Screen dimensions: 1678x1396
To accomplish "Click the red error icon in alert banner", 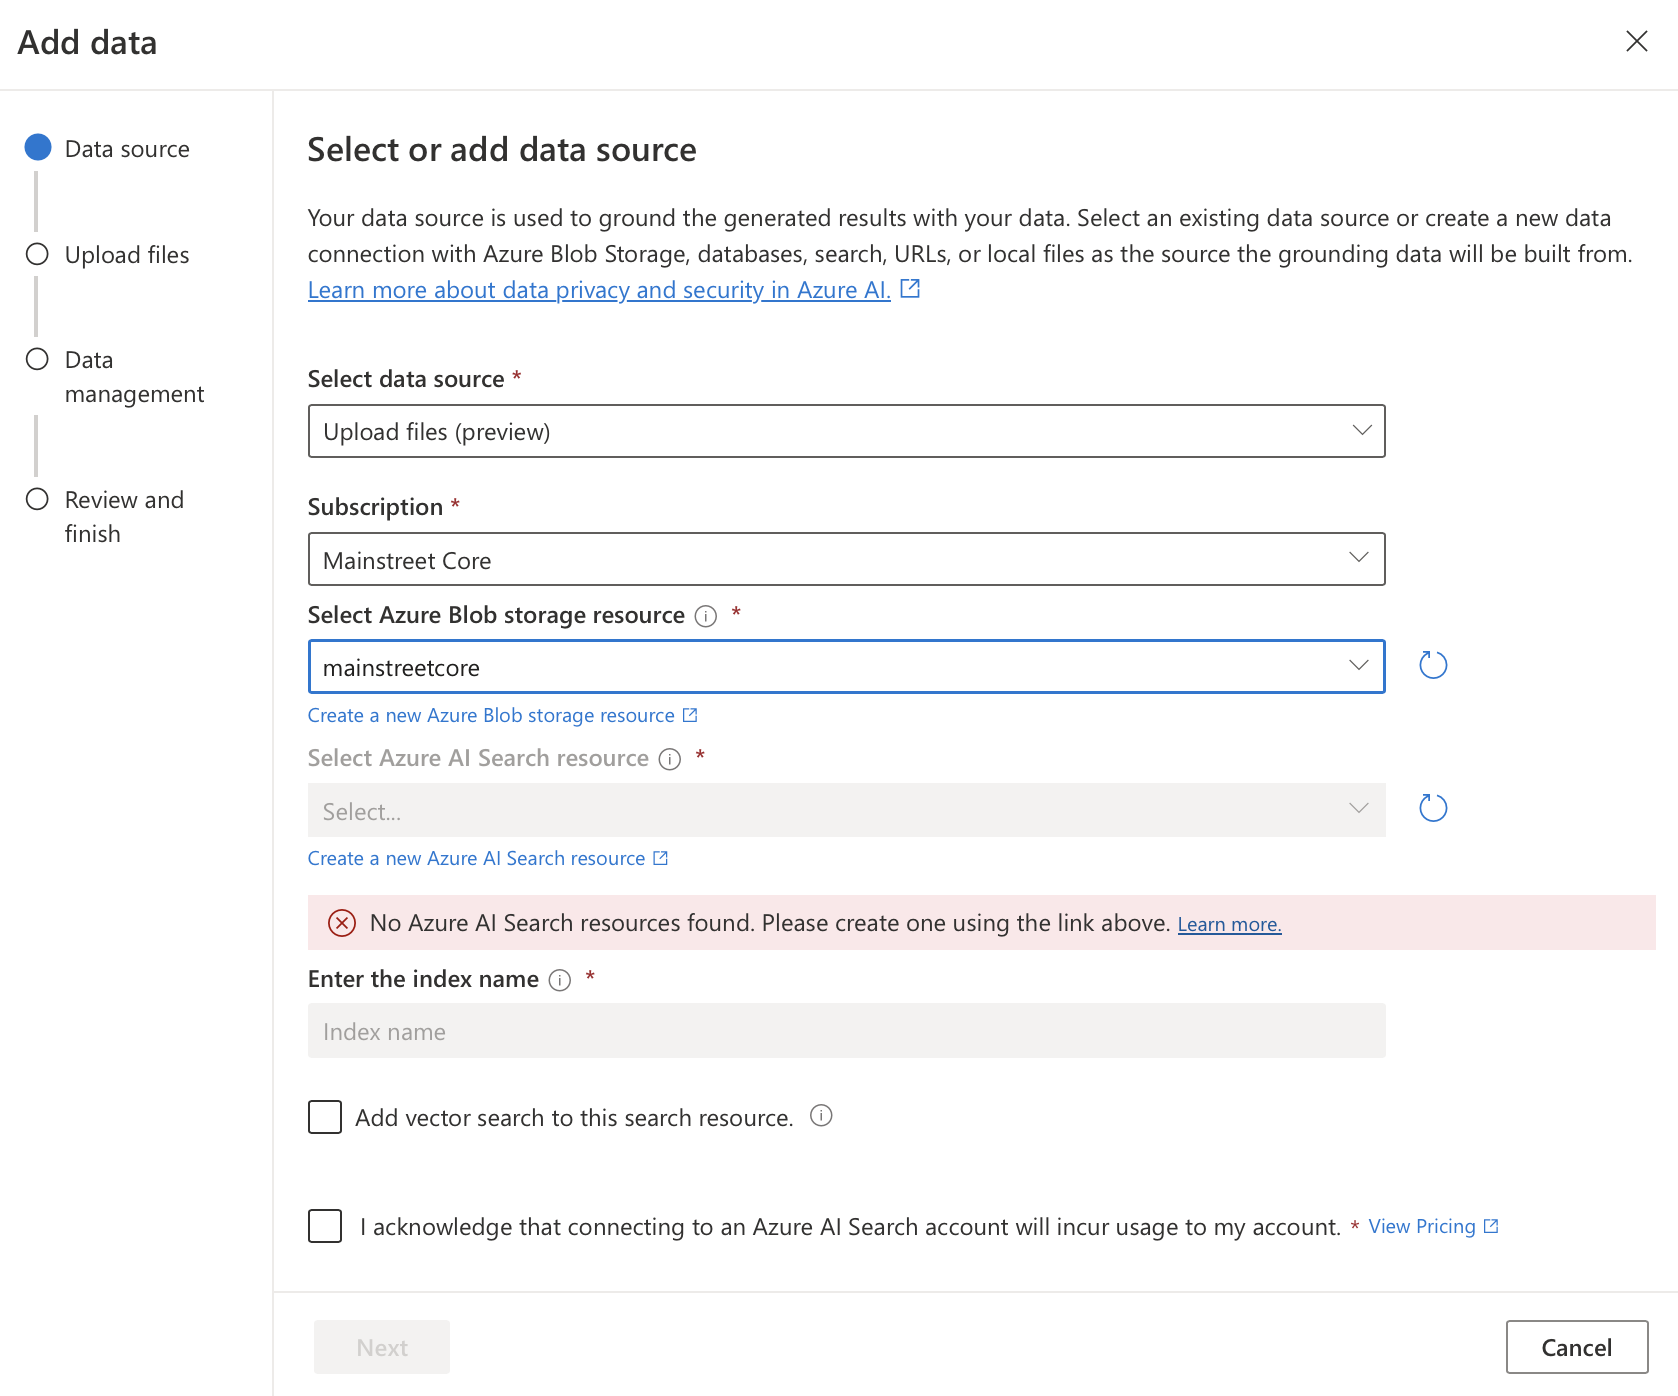I will [x=342, y=923].
